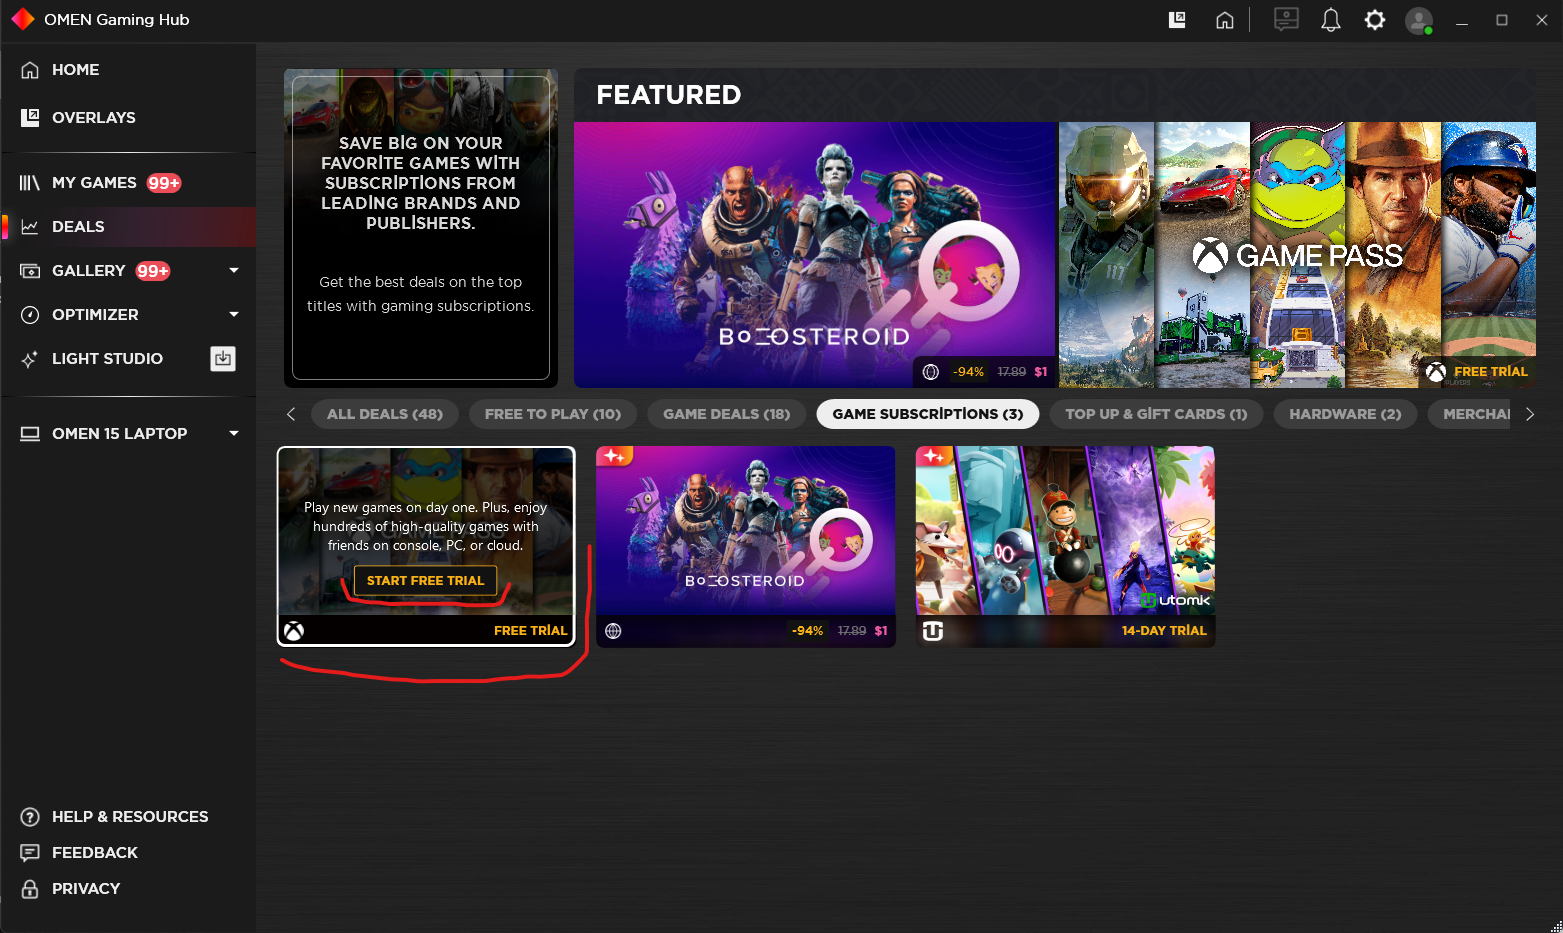
Task: Click the OMEN diamond logo in title bar
Action: click(22, 19)
